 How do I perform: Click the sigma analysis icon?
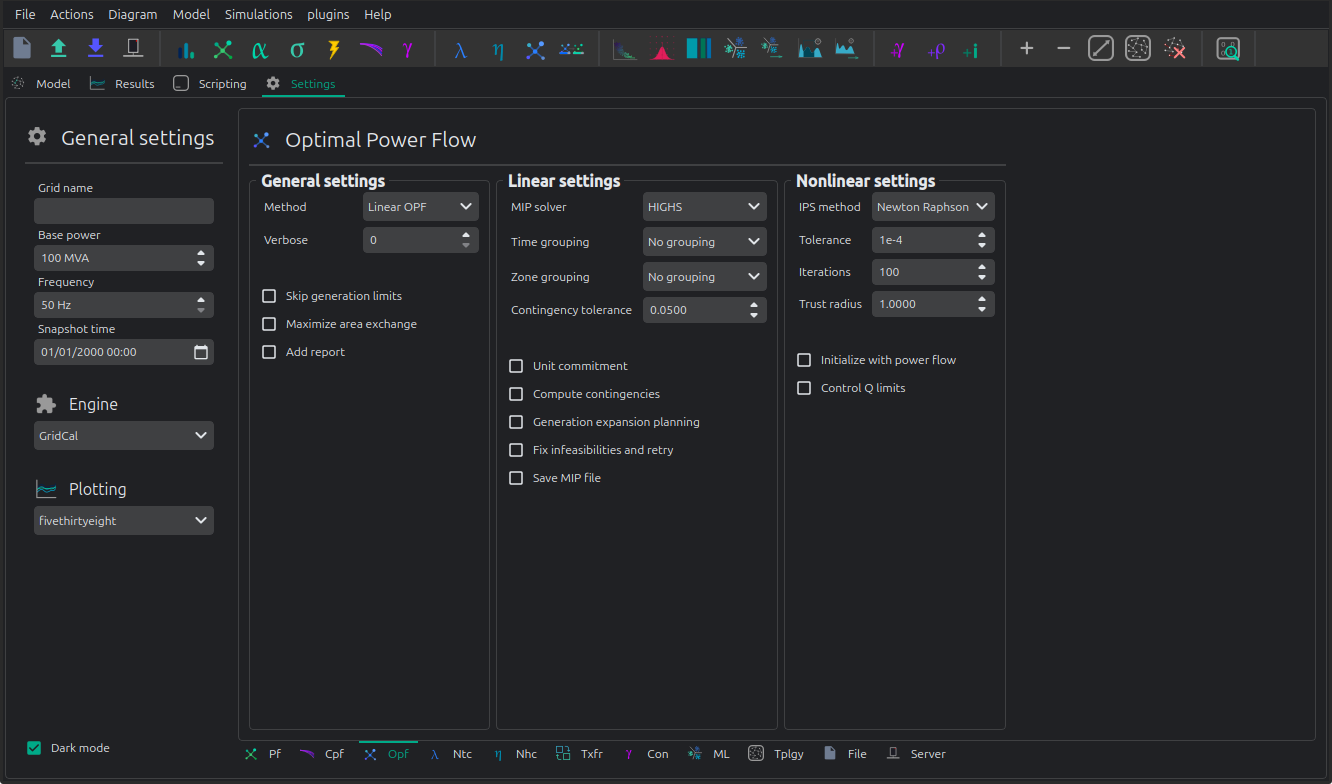tap(296, 48)
